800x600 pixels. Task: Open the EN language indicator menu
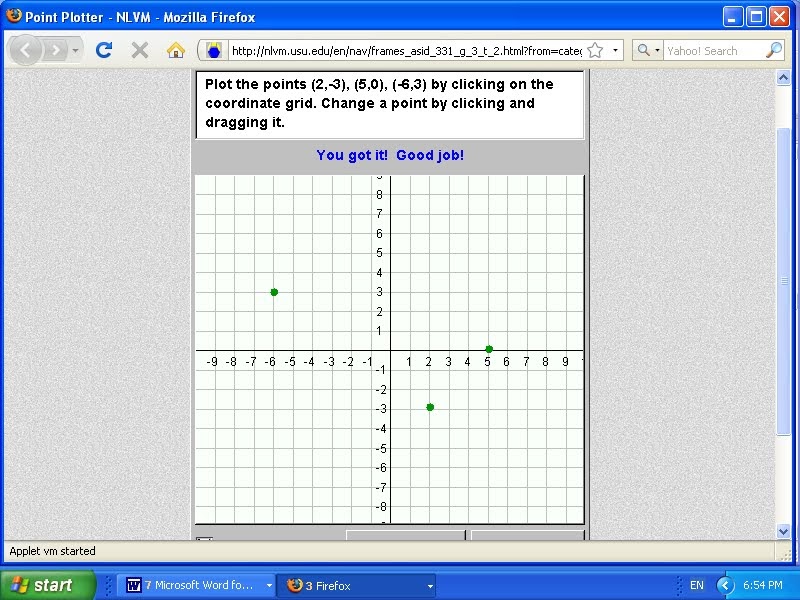point(698,585)
